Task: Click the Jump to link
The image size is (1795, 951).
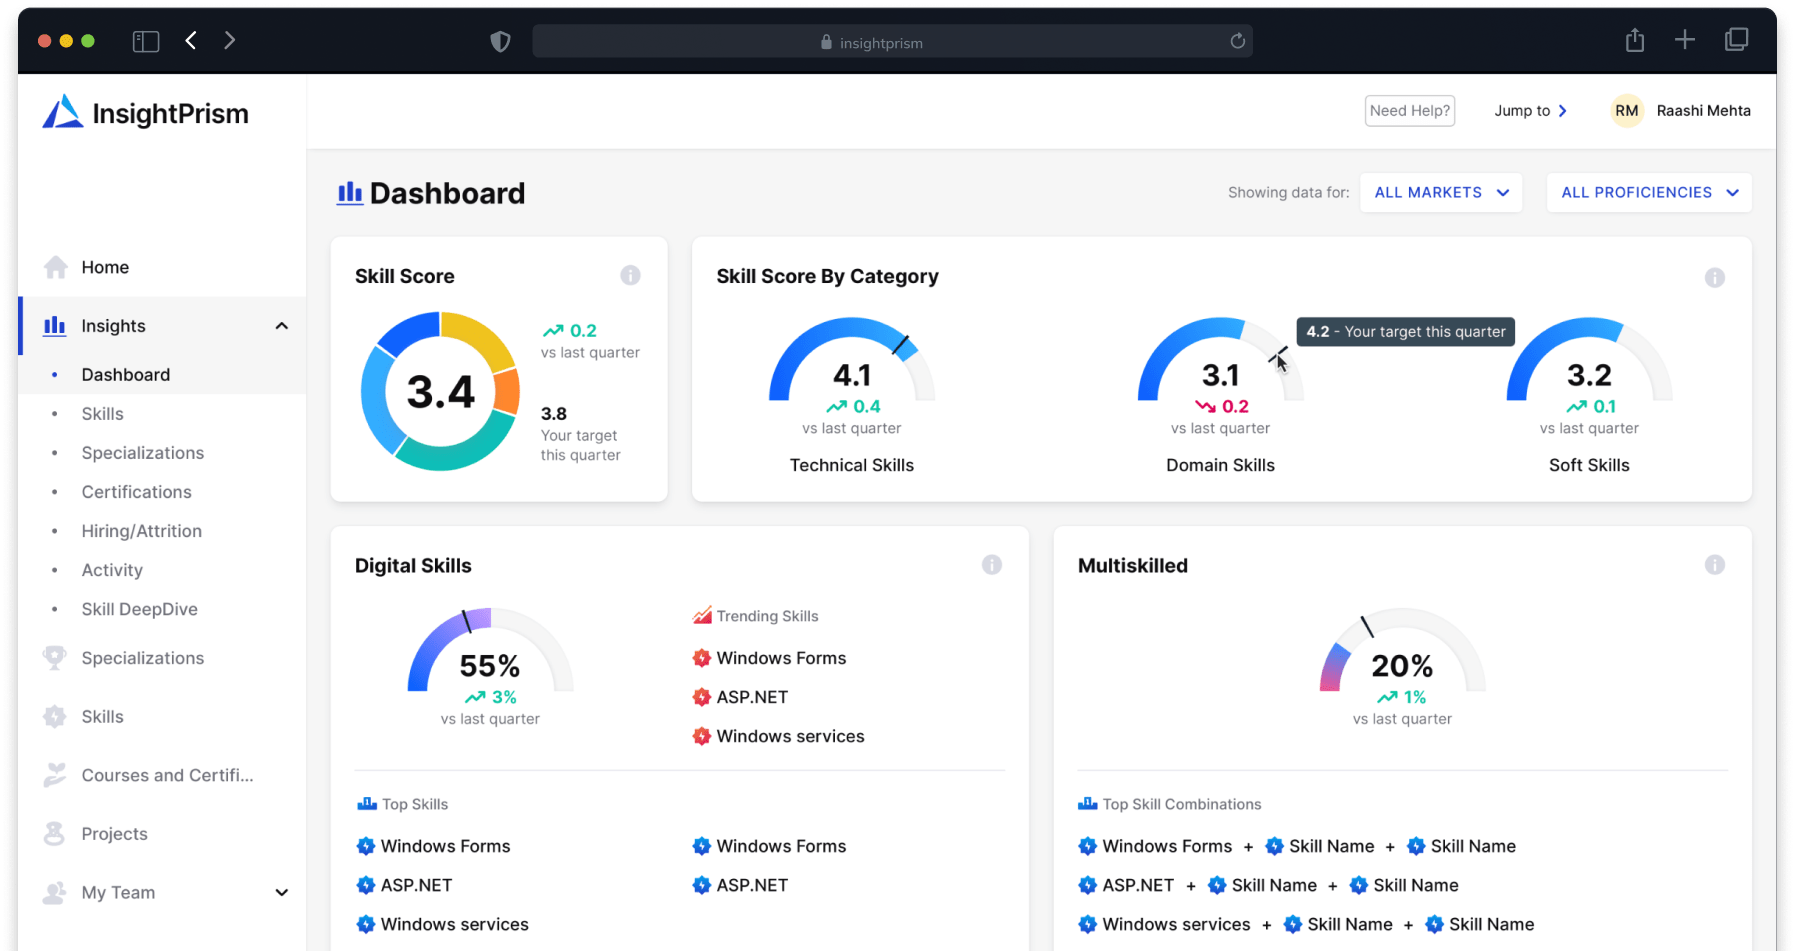Action: click(1531, 111)
